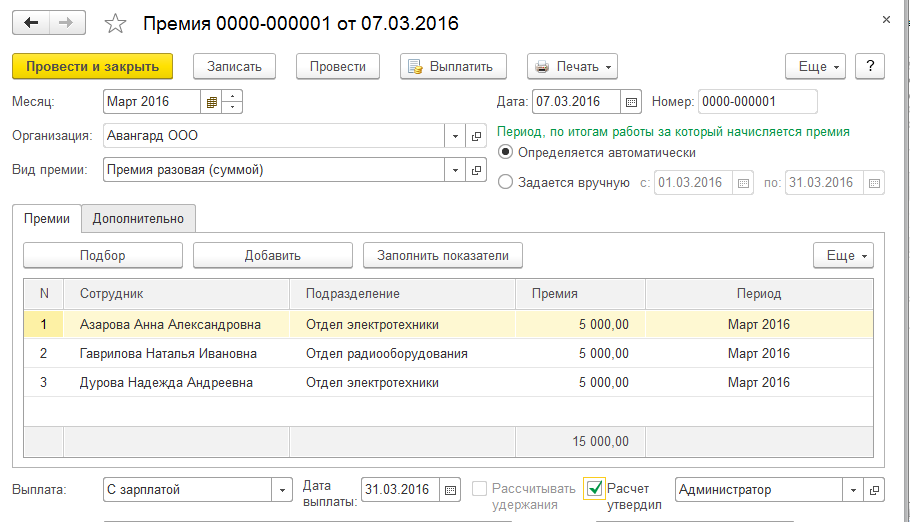This screenshot has height=522, width=910.
Task: Open month picker icon in Месяц field
Action: (x=211, y=102)
